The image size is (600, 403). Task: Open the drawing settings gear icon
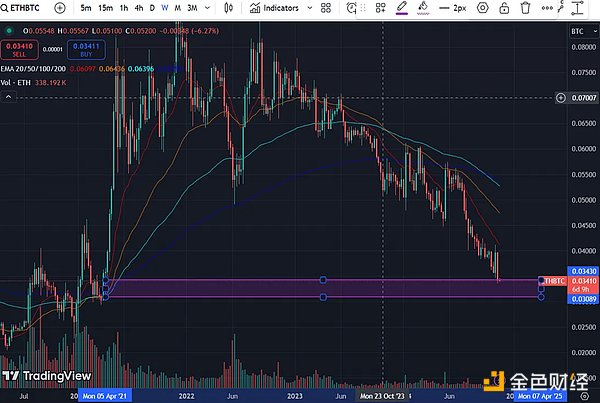pyautogui.click(x=483, y=8)
